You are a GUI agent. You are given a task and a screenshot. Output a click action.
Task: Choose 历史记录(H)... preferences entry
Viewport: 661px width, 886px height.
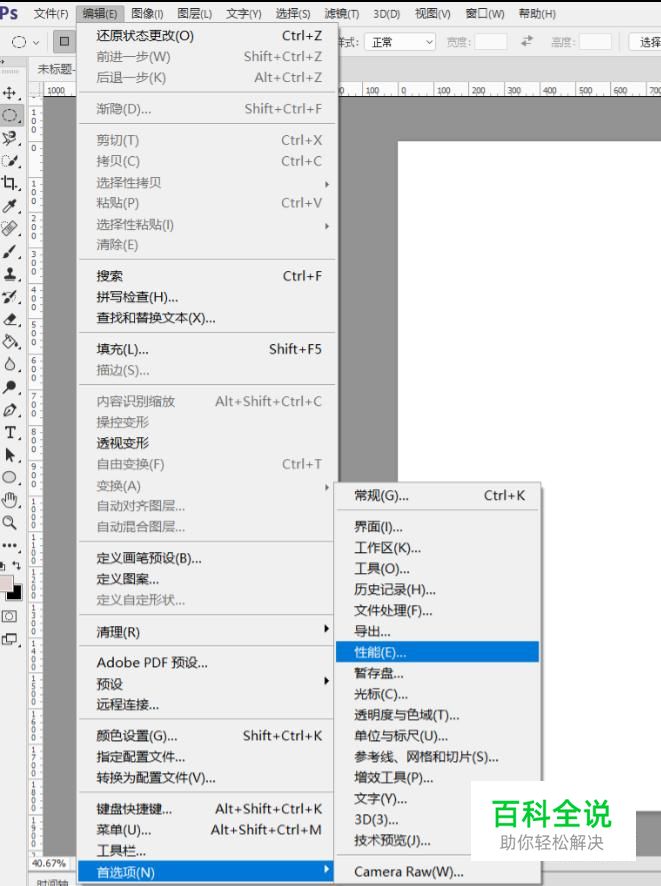[x=438, y=589]
